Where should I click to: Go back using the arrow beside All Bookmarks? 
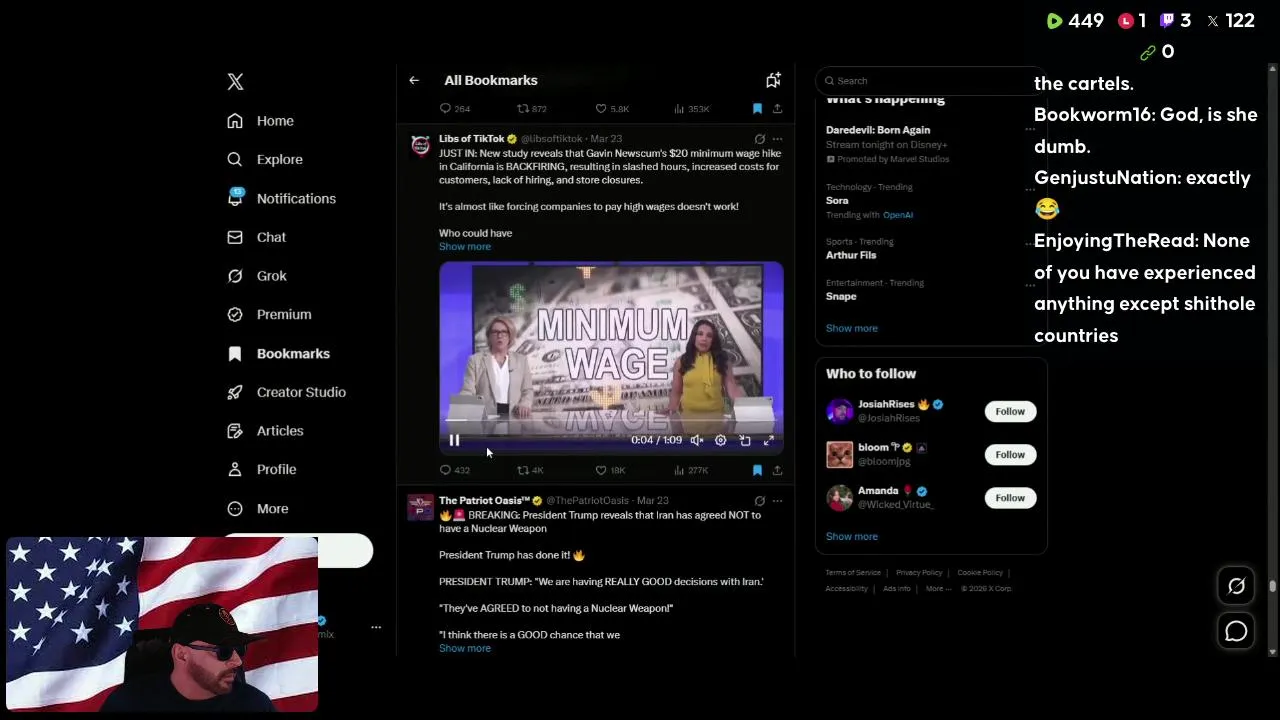pyautogui.click(x=414, y=80)
